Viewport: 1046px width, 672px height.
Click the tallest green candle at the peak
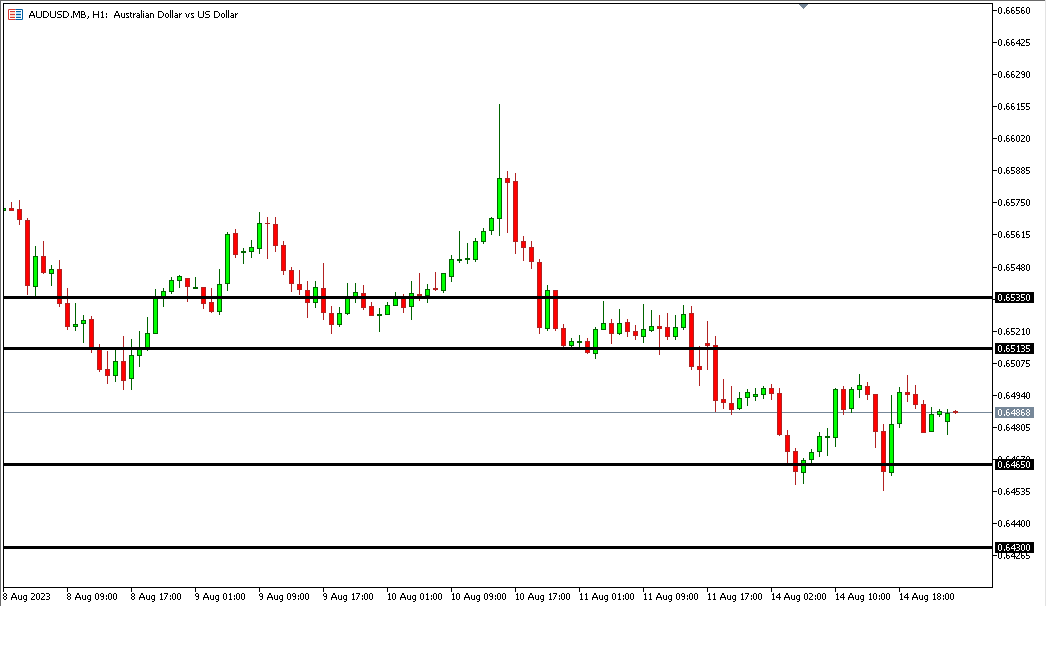point(498,198)
